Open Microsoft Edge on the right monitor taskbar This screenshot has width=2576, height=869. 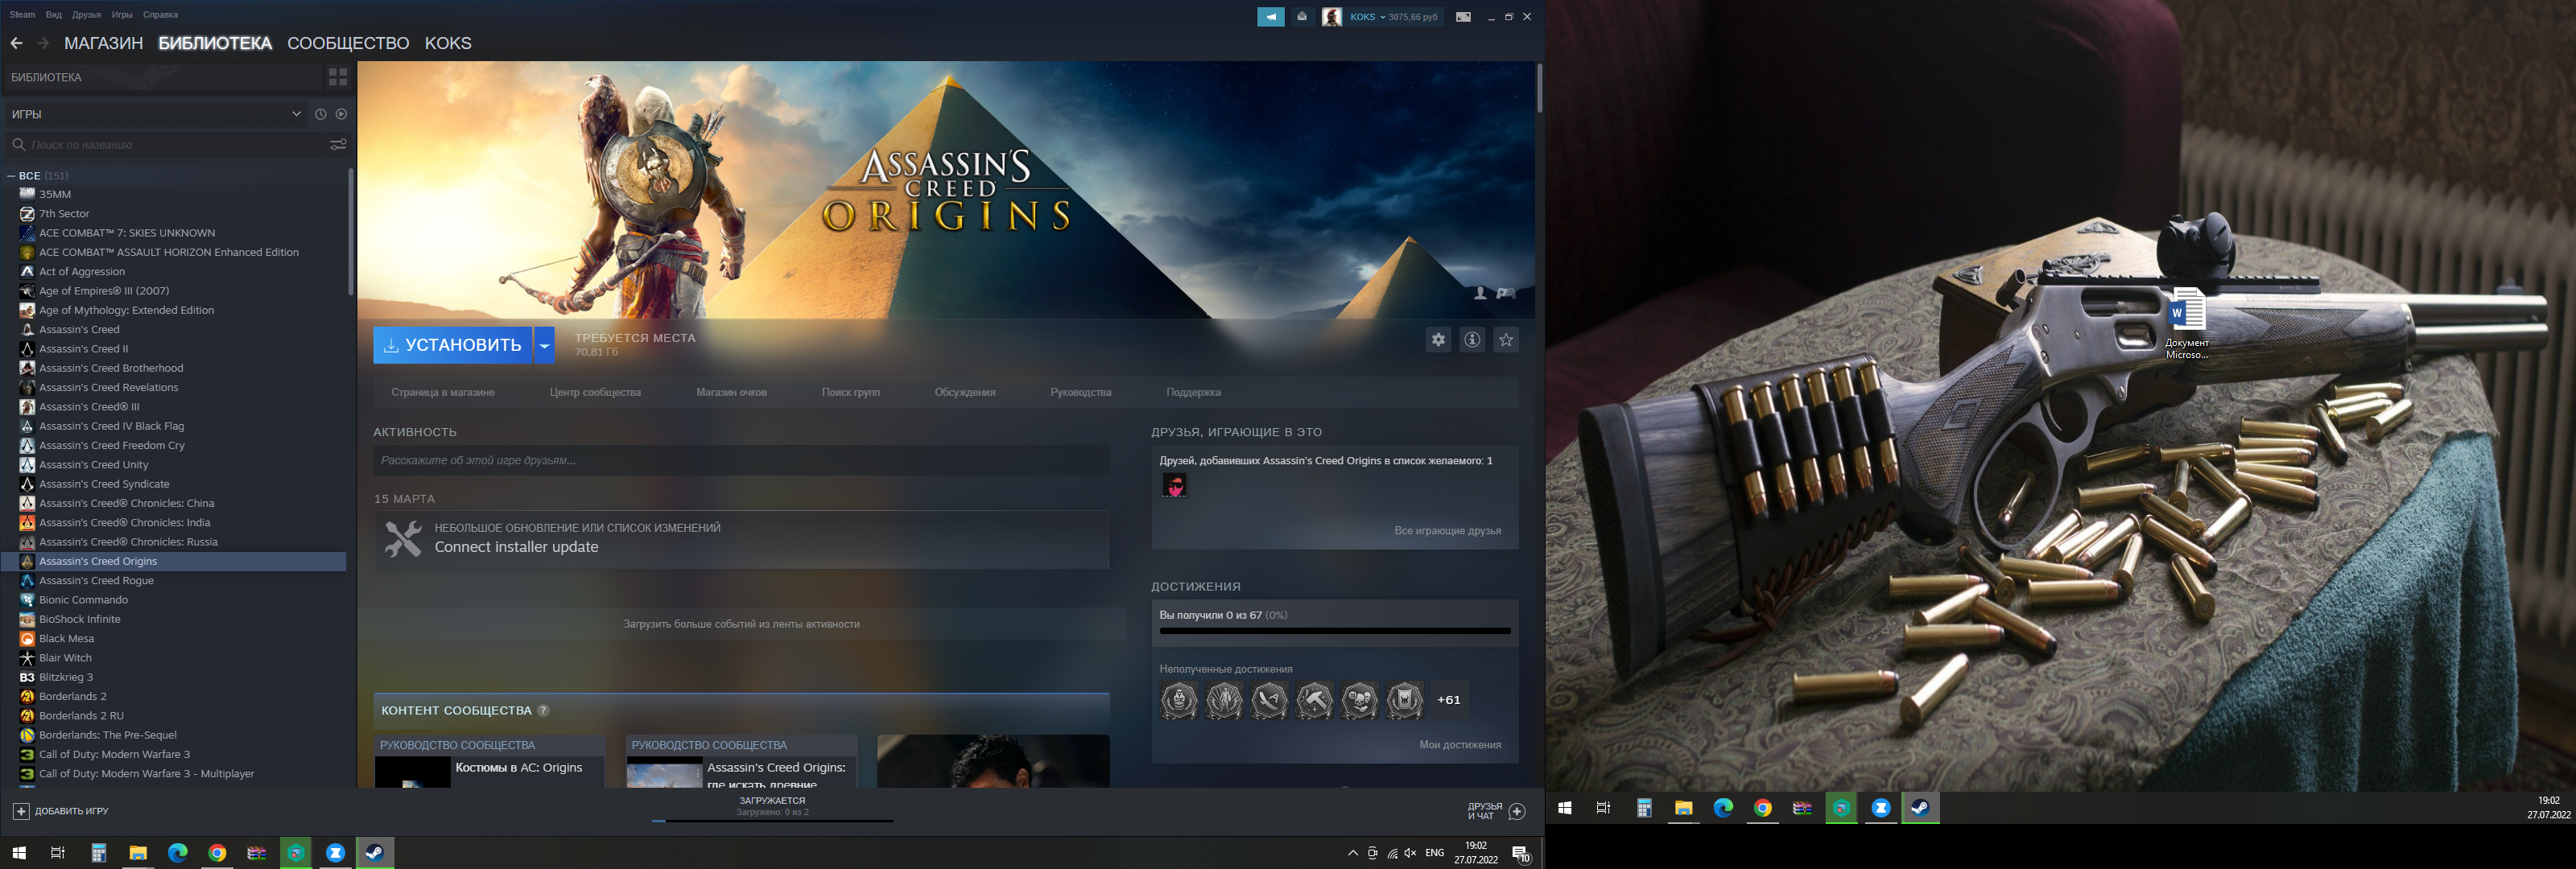point(1723,808)
